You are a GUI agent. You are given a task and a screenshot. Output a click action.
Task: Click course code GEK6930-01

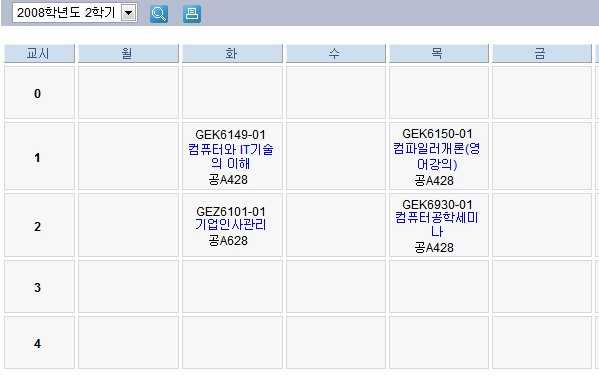[437, 204]
